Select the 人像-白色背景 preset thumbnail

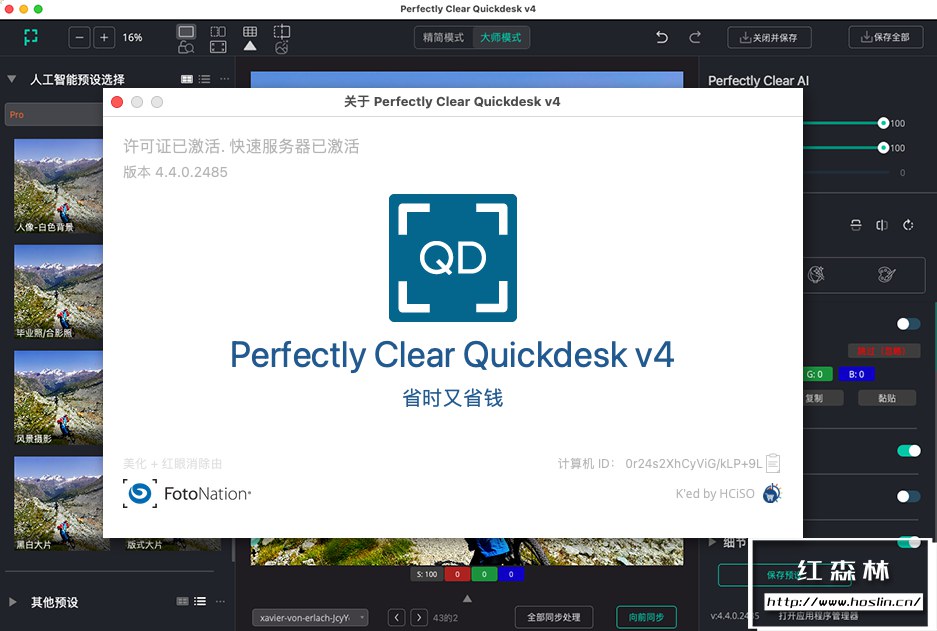coord(59,186)
